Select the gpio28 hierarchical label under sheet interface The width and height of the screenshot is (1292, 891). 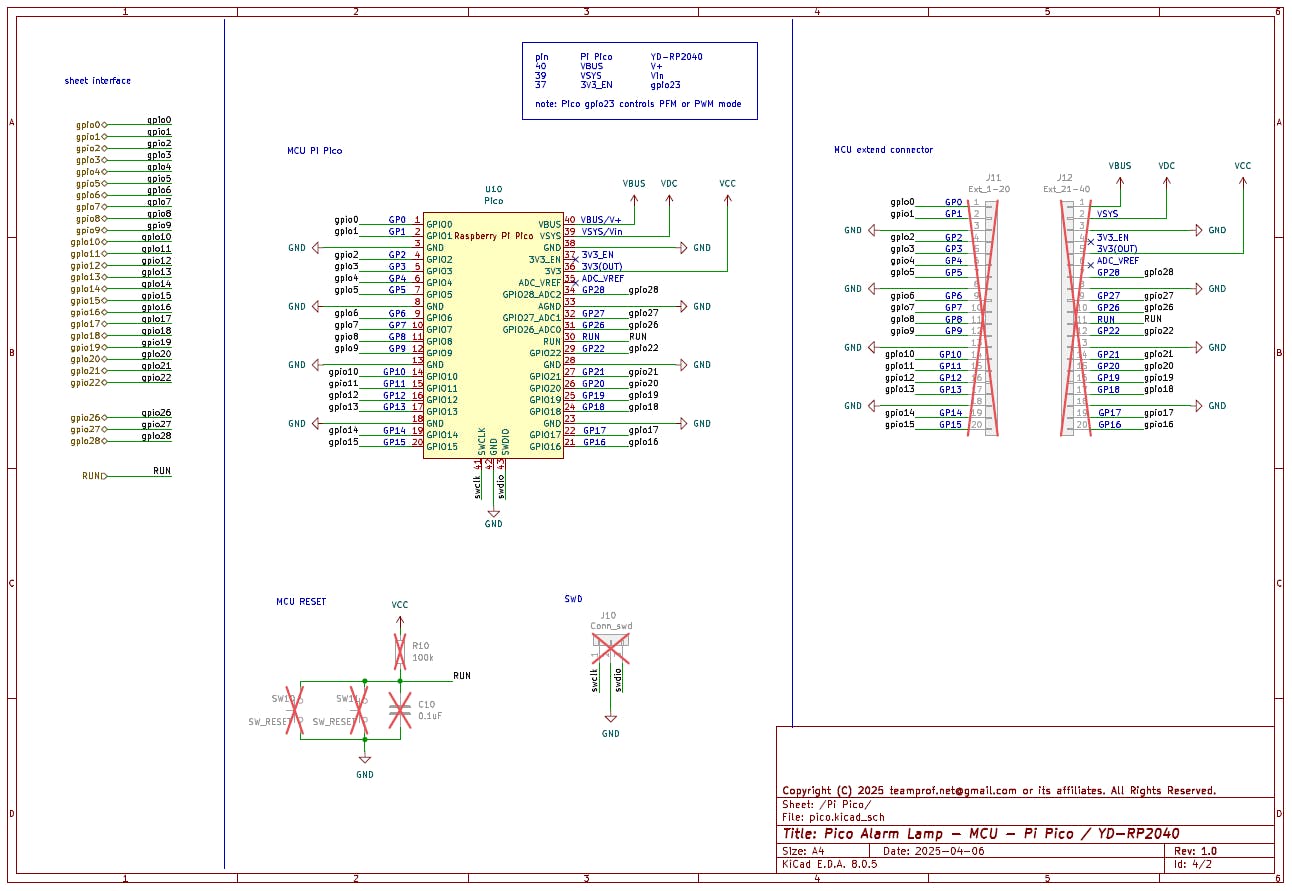pyautogui.click(x=87, y=441)
